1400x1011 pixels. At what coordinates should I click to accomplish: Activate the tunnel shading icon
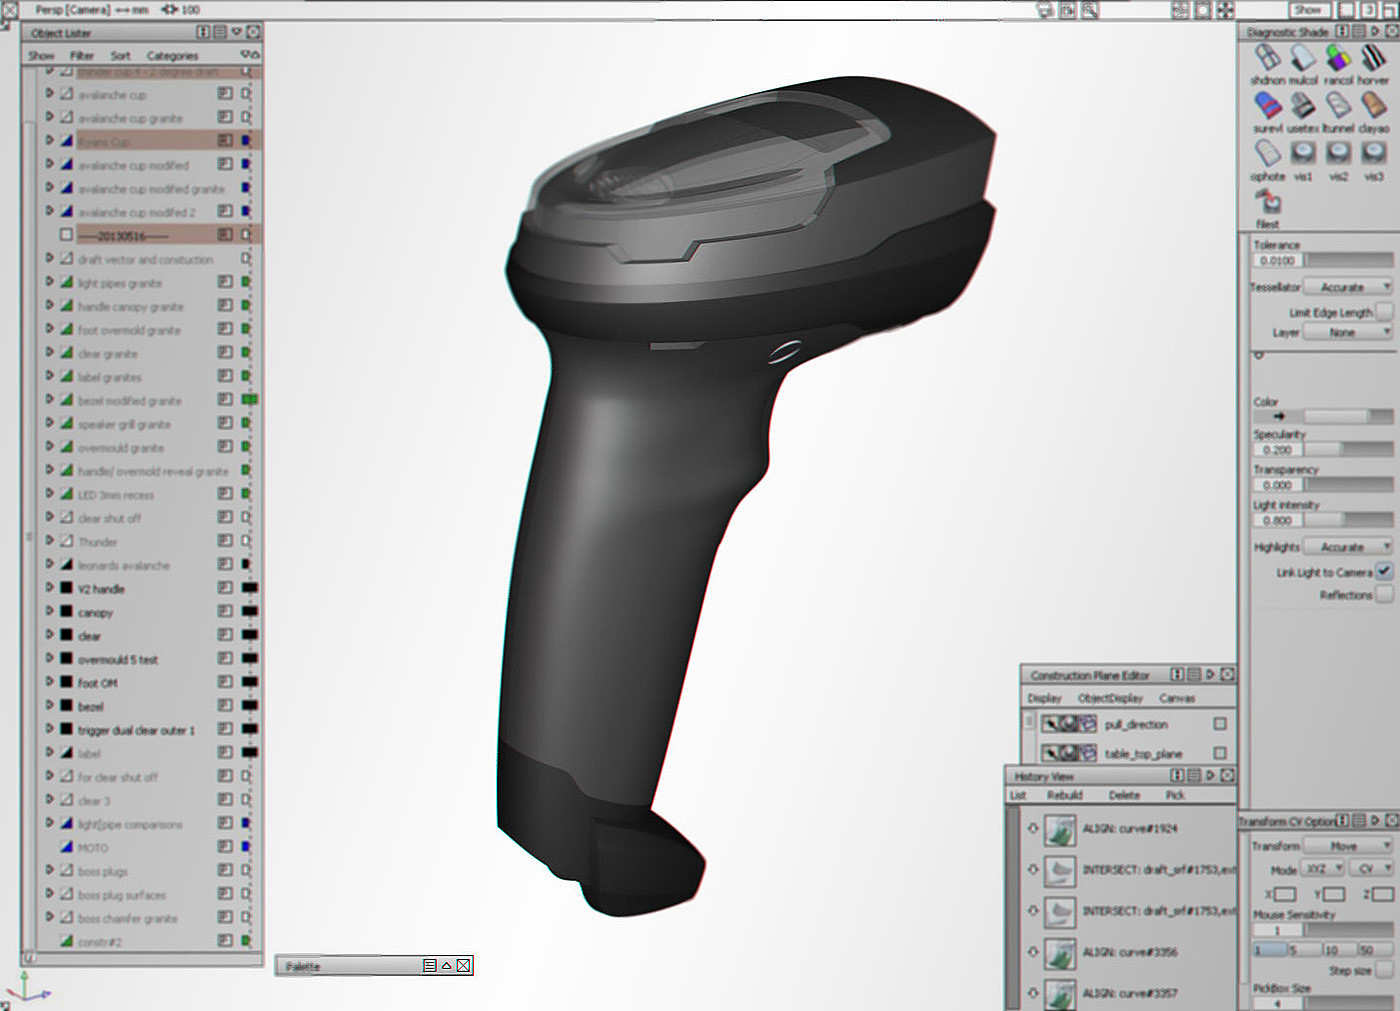(1338, 105)
